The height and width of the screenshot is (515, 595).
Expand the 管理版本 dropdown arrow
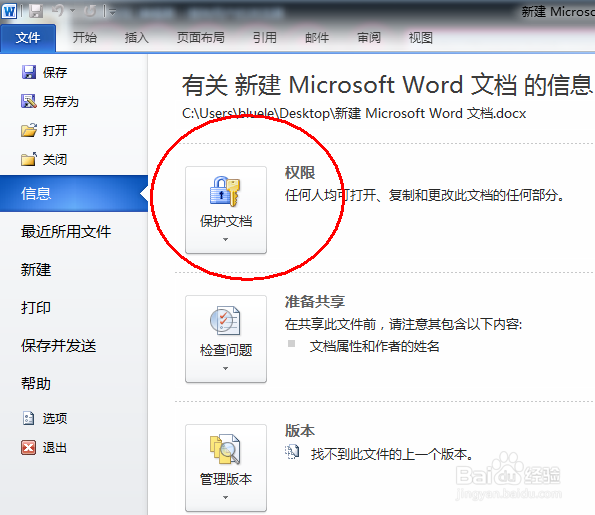pos(225,498)
